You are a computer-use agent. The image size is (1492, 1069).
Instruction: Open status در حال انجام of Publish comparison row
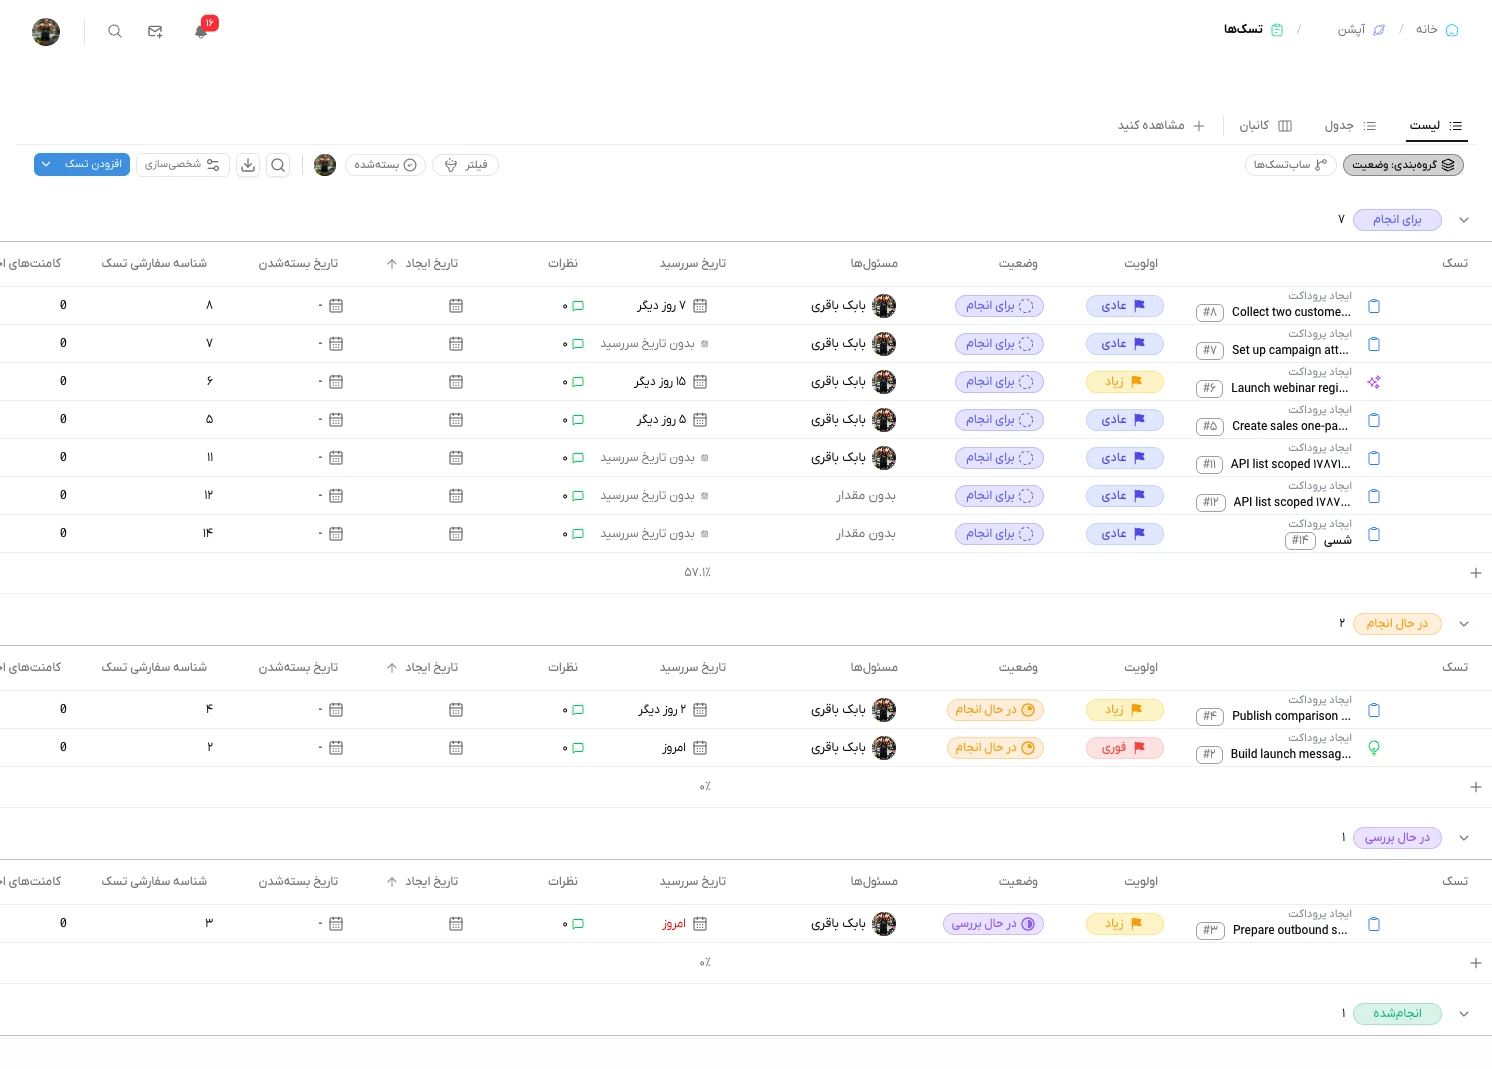pos(995,710)
